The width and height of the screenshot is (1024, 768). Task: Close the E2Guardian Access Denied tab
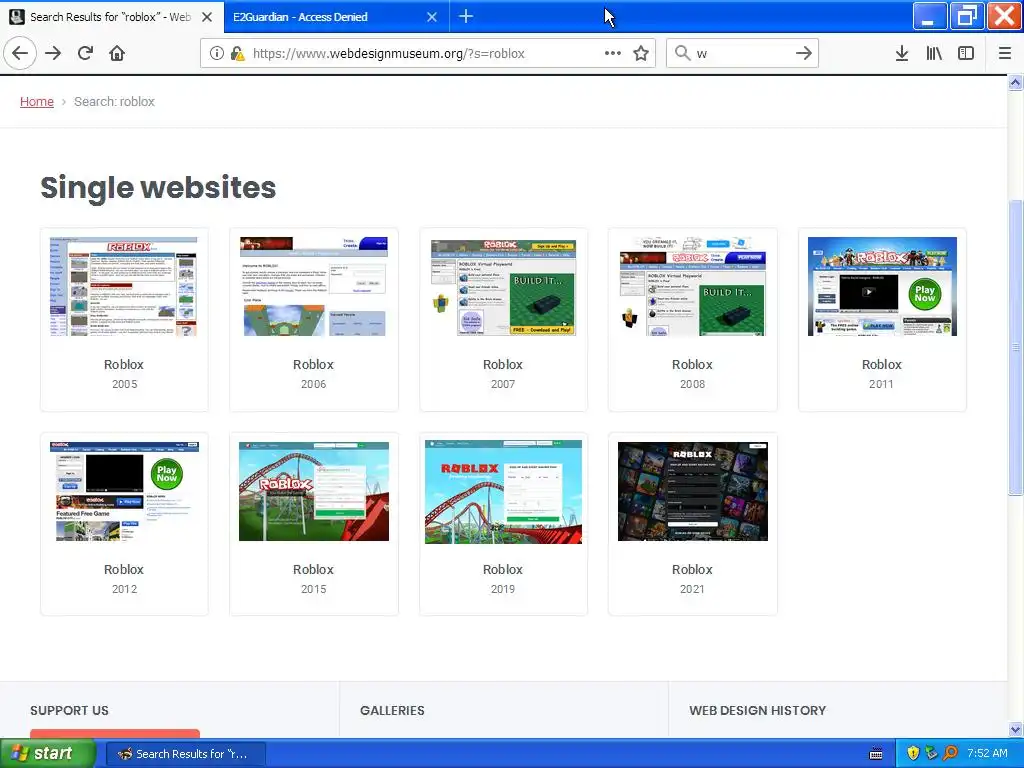tap(432, 17)
